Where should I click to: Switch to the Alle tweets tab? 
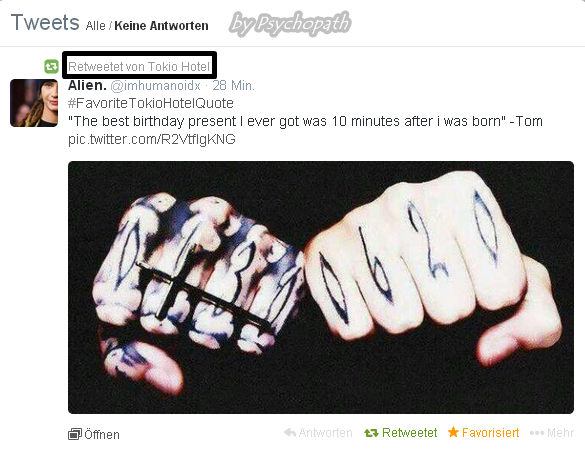tap(96, 26)
